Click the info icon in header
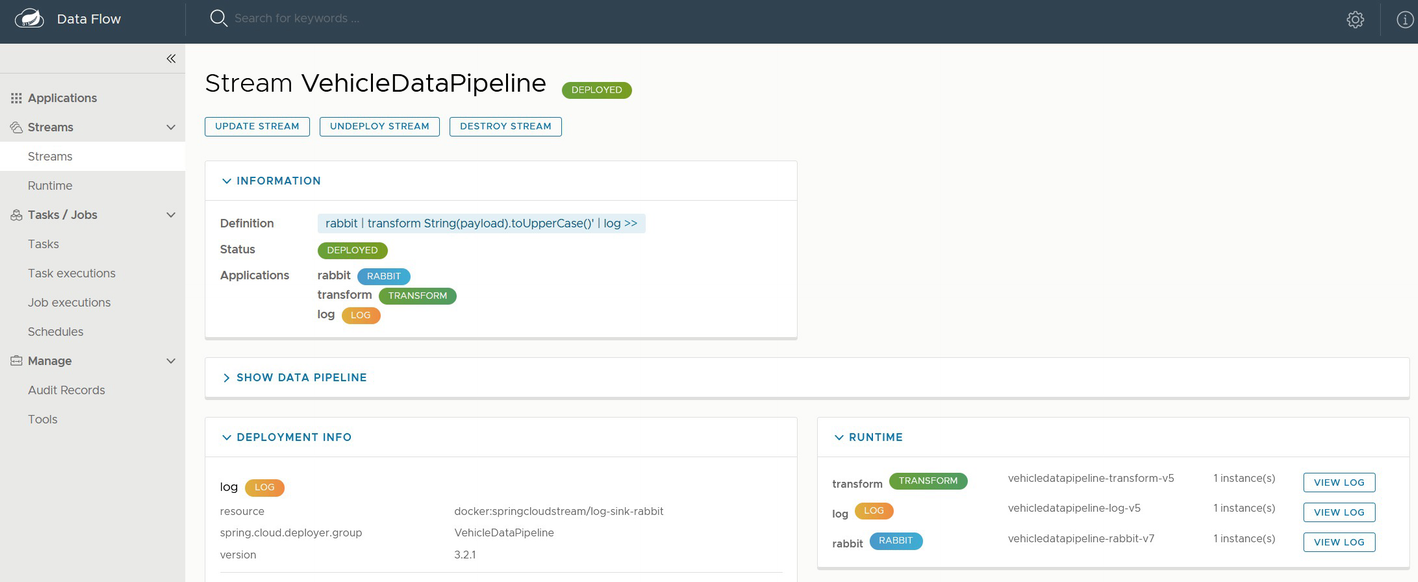1418x582 pixels. click(x=1404, y=19)
